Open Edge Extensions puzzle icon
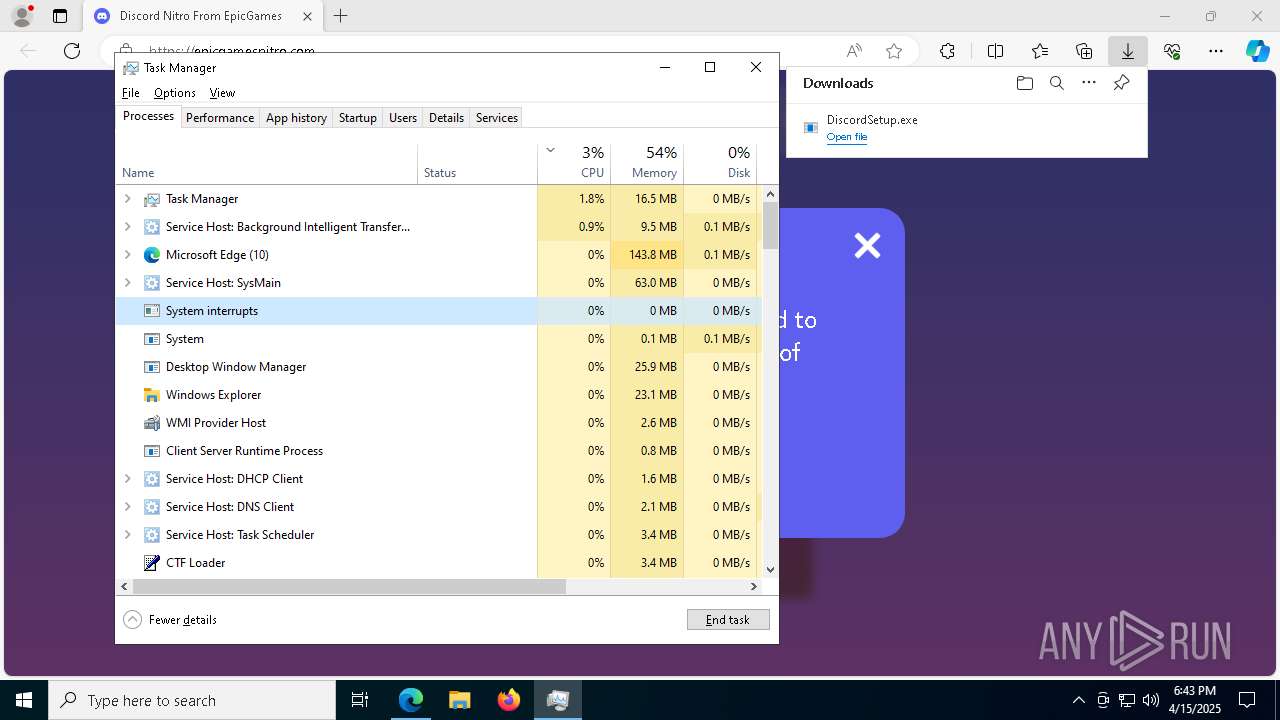 947,51
